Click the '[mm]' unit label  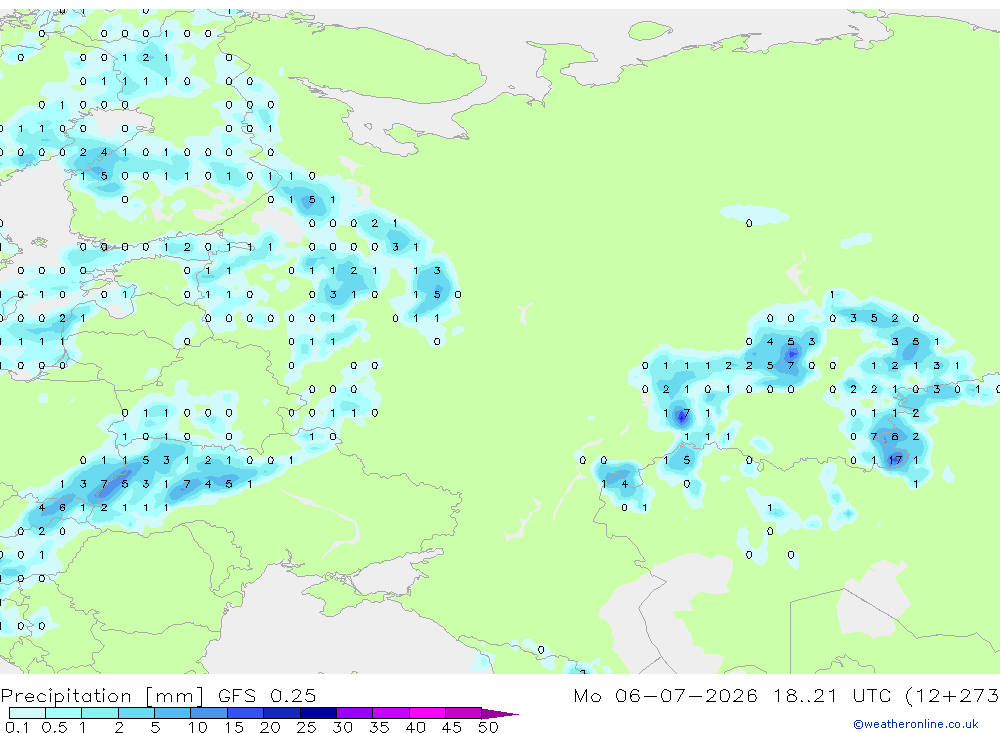175,696
